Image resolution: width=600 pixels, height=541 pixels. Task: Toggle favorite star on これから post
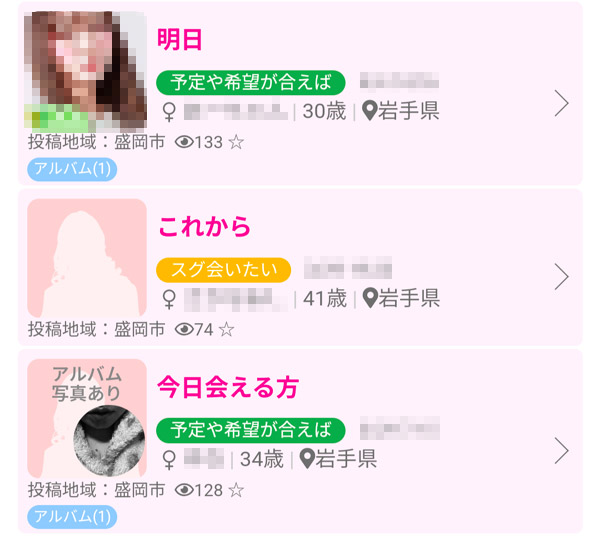pos(227,329)
